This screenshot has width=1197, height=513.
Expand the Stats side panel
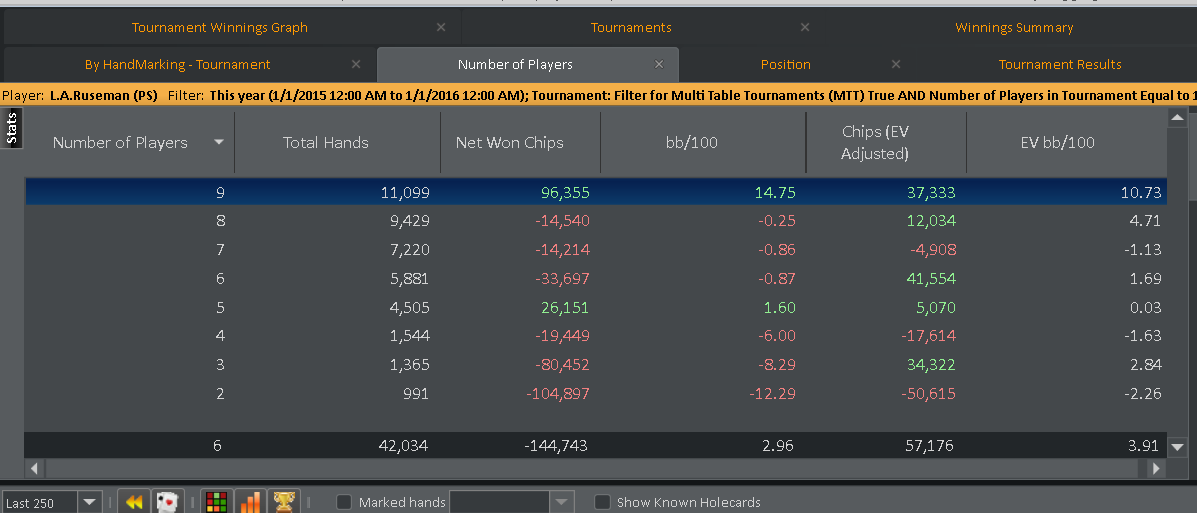coord(11,128)
